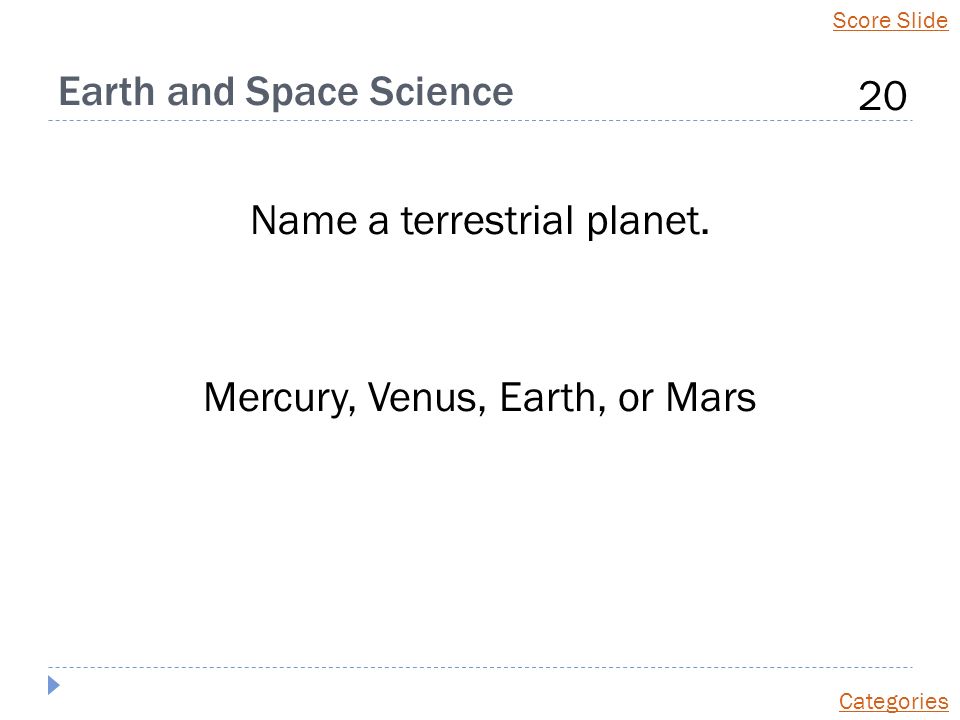960x720 pixels.
Task: Click the word or in the answer
Action: pos(636,401)
